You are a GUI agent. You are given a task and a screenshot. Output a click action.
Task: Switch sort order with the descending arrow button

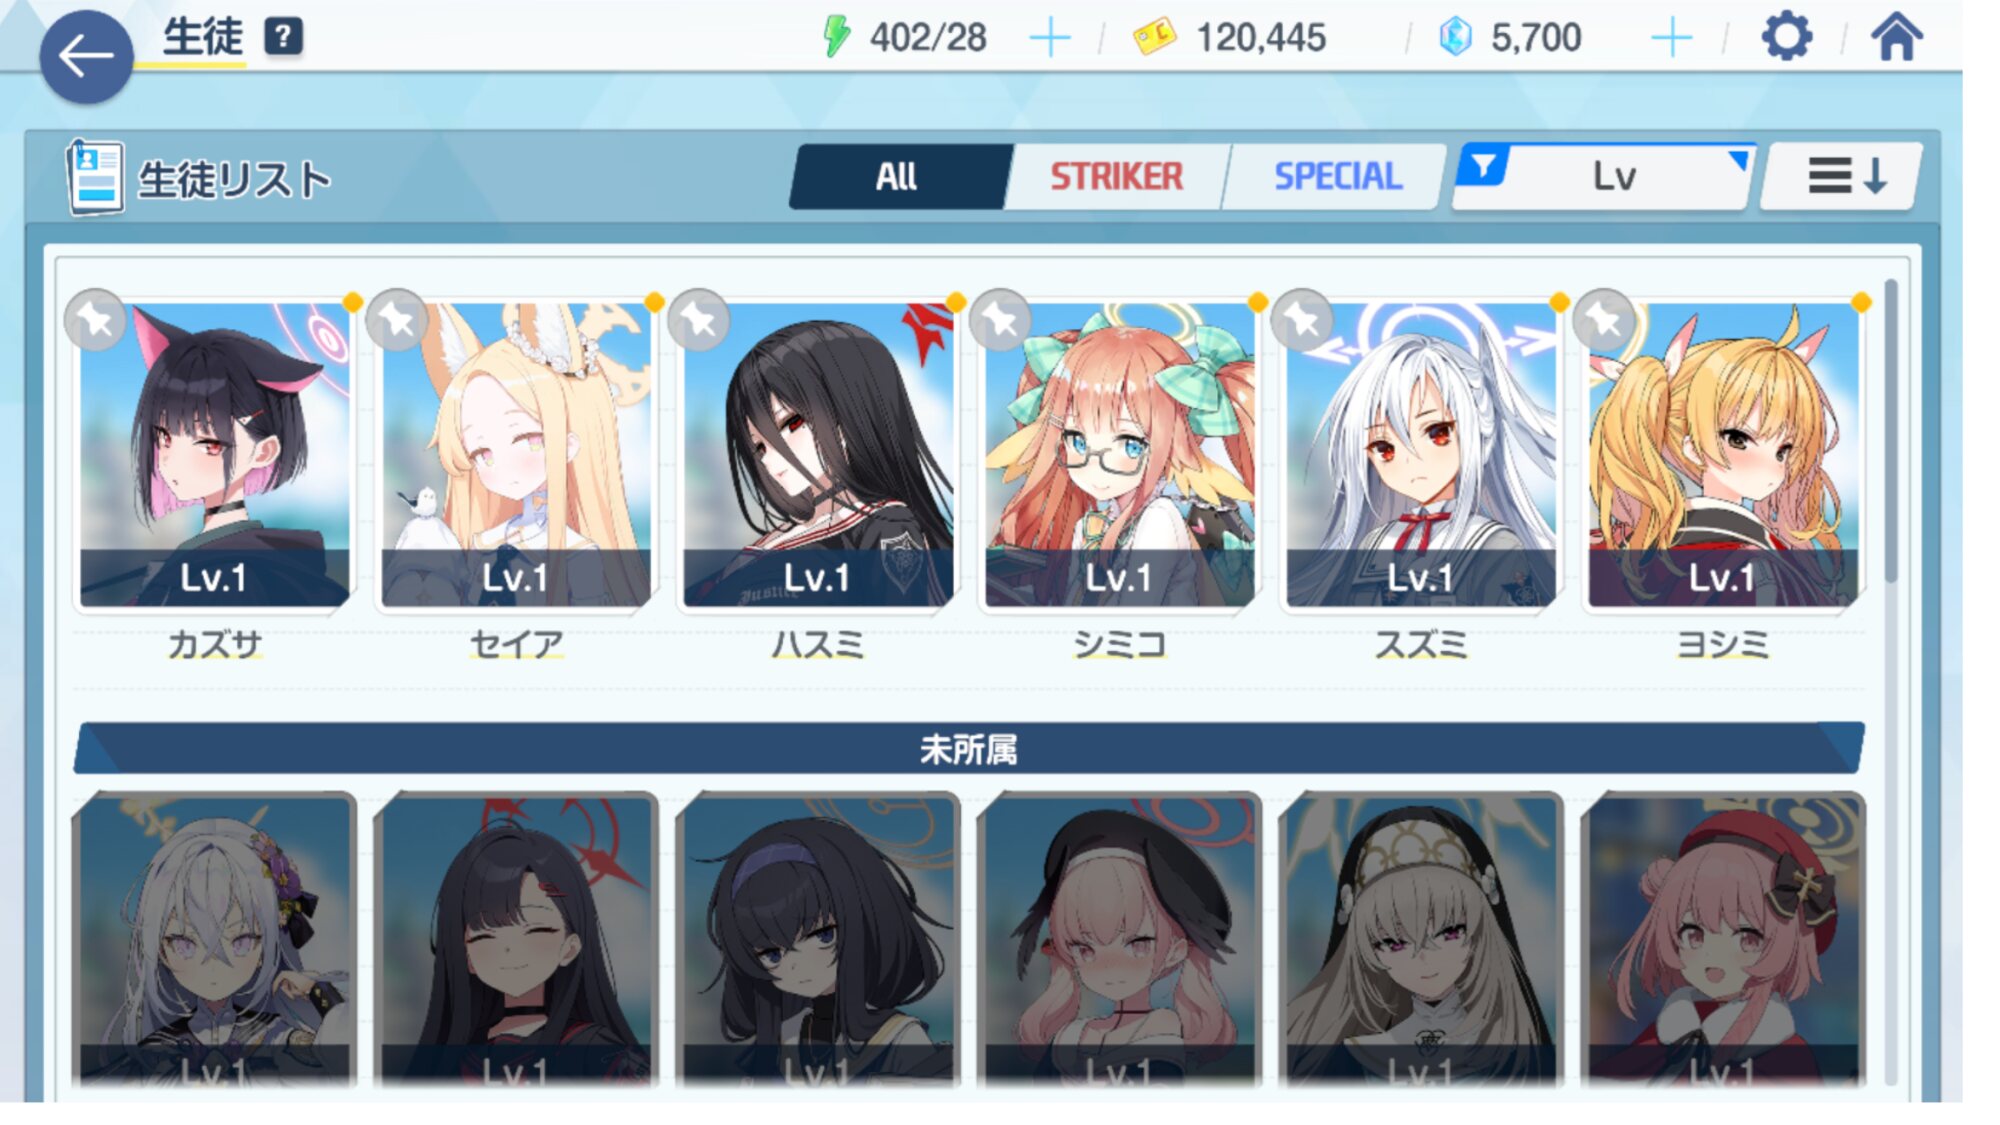[x=1843, y=177]
